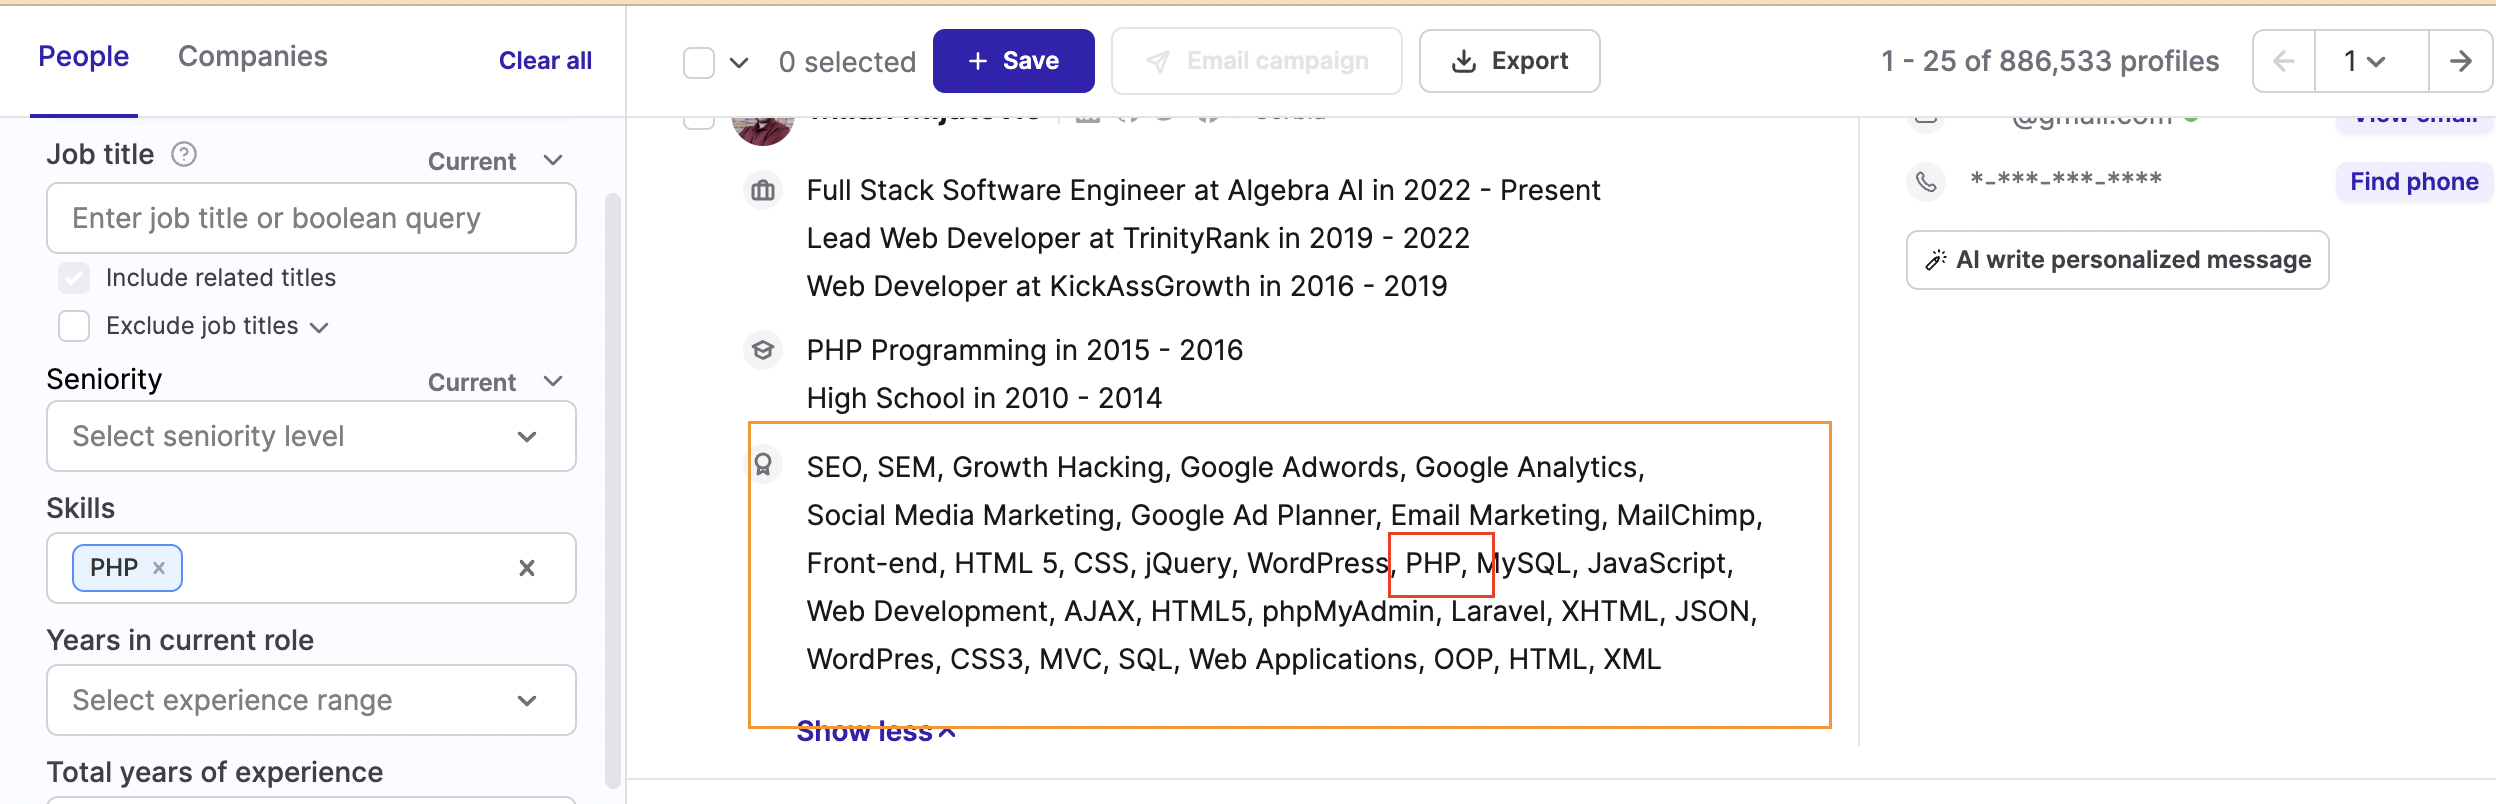Open the Job title help icon
The height and width of the screenshot is (804, 2496).
pos(184,154)
